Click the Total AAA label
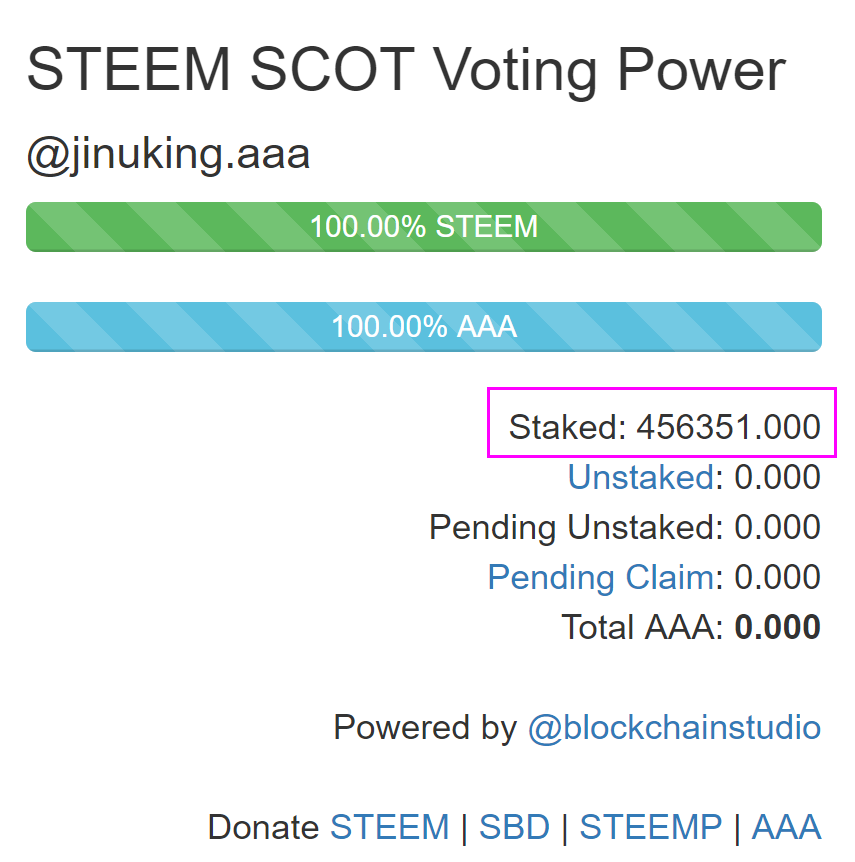The width and height of the screenshot is (855, 862). (640, 628)
